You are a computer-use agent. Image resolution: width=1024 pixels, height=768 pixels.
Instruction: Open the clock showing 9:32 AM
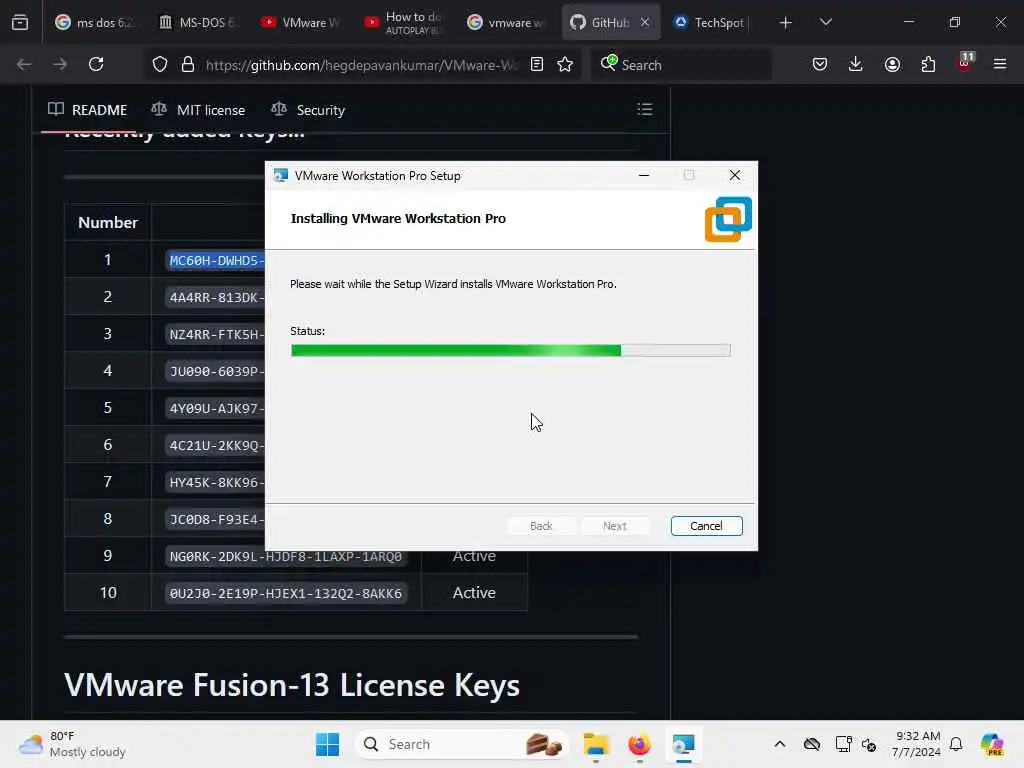pyautogui.click(x=916, y=744)
